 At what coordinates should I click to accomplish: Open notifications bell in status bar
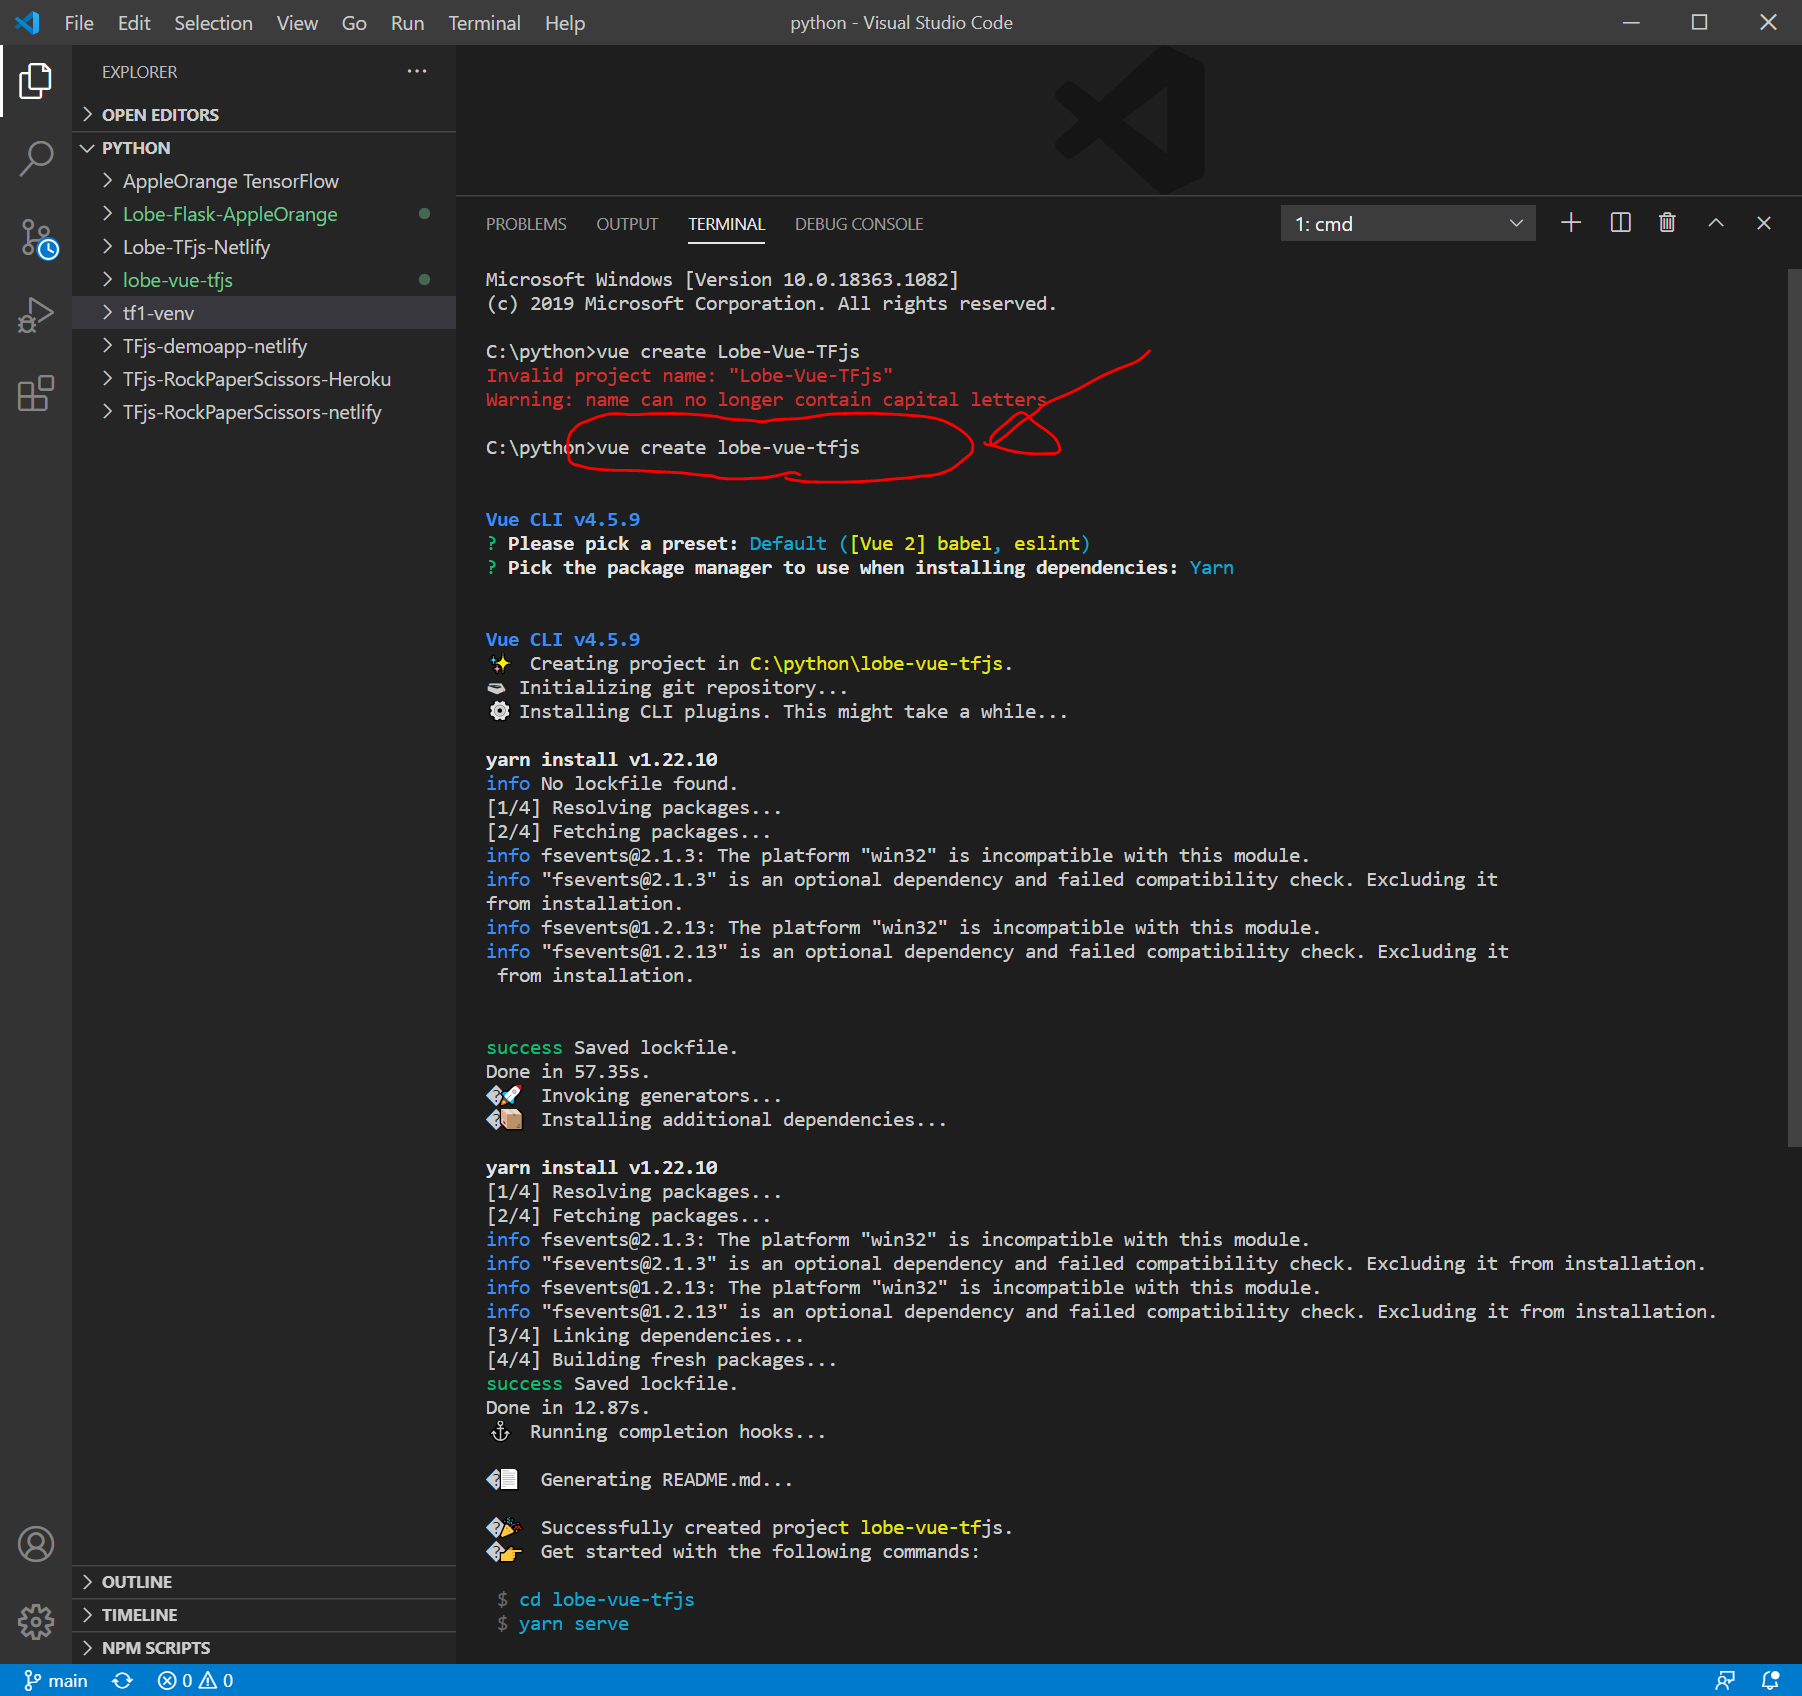tap(1770, 1681)
